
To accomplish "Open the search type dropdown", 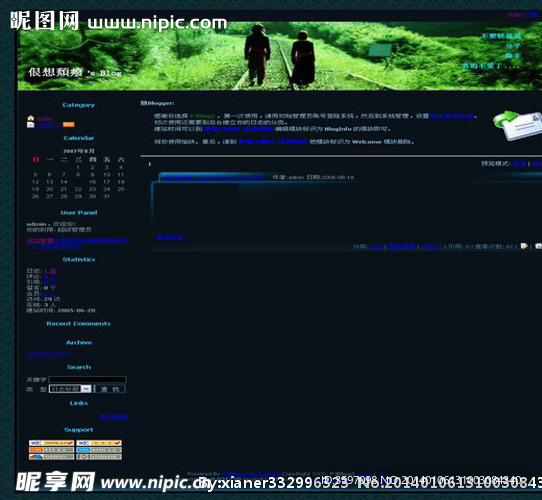I will coord(70,389).
